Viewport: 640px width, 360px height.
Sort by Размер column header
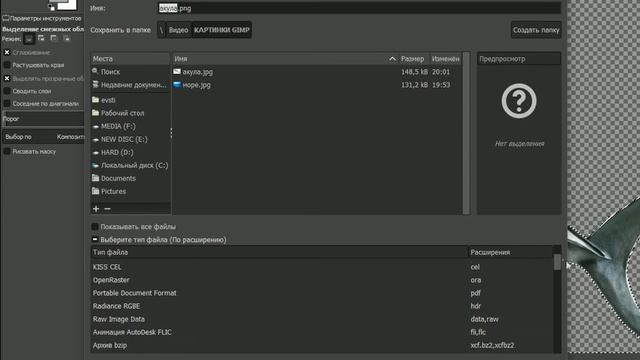coord(413,59)
